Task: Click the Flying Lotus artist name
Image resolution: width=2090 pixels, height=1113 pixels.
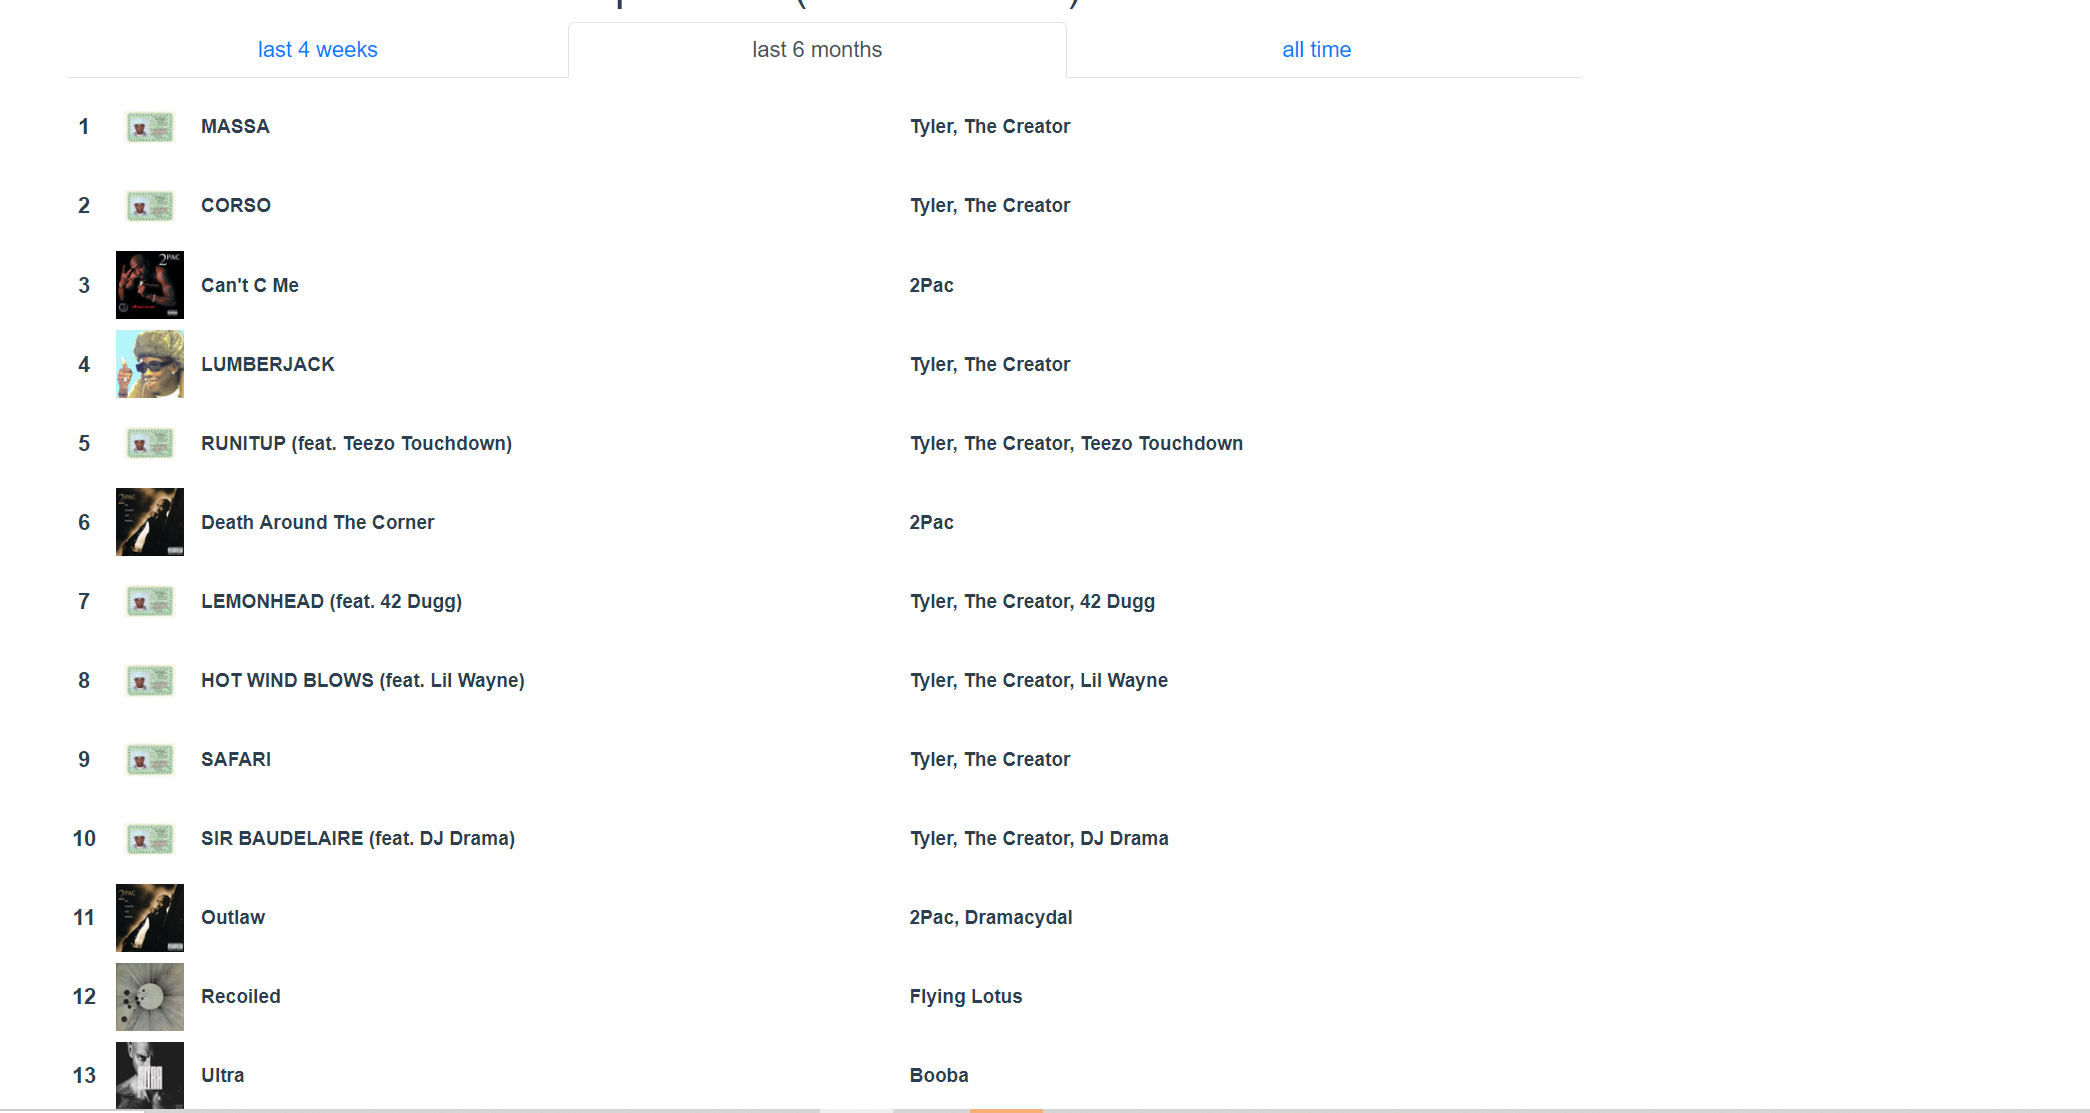Action: pyautogui.click(x=965, y=996)
